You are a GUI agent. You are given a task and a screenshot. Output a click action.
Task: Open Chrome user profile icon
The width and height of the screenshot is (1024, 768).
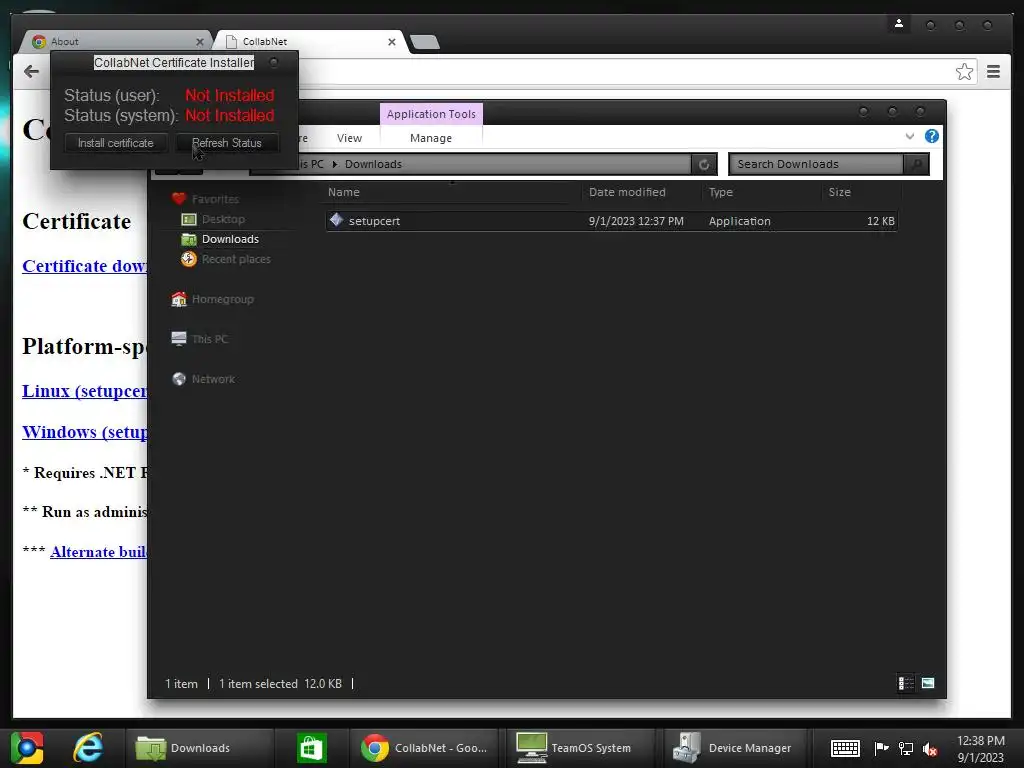tap(899, 24)
